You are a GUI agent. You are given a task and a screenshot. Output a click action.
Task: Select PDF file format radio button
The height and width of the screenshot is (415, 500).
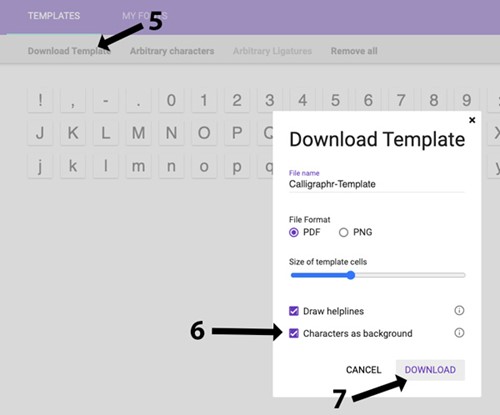coord(294,232)
